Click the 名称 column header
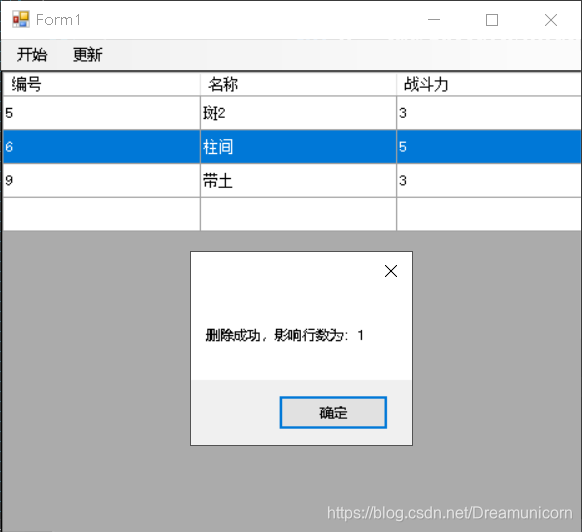The image size is (582, 532). point(298,84)
